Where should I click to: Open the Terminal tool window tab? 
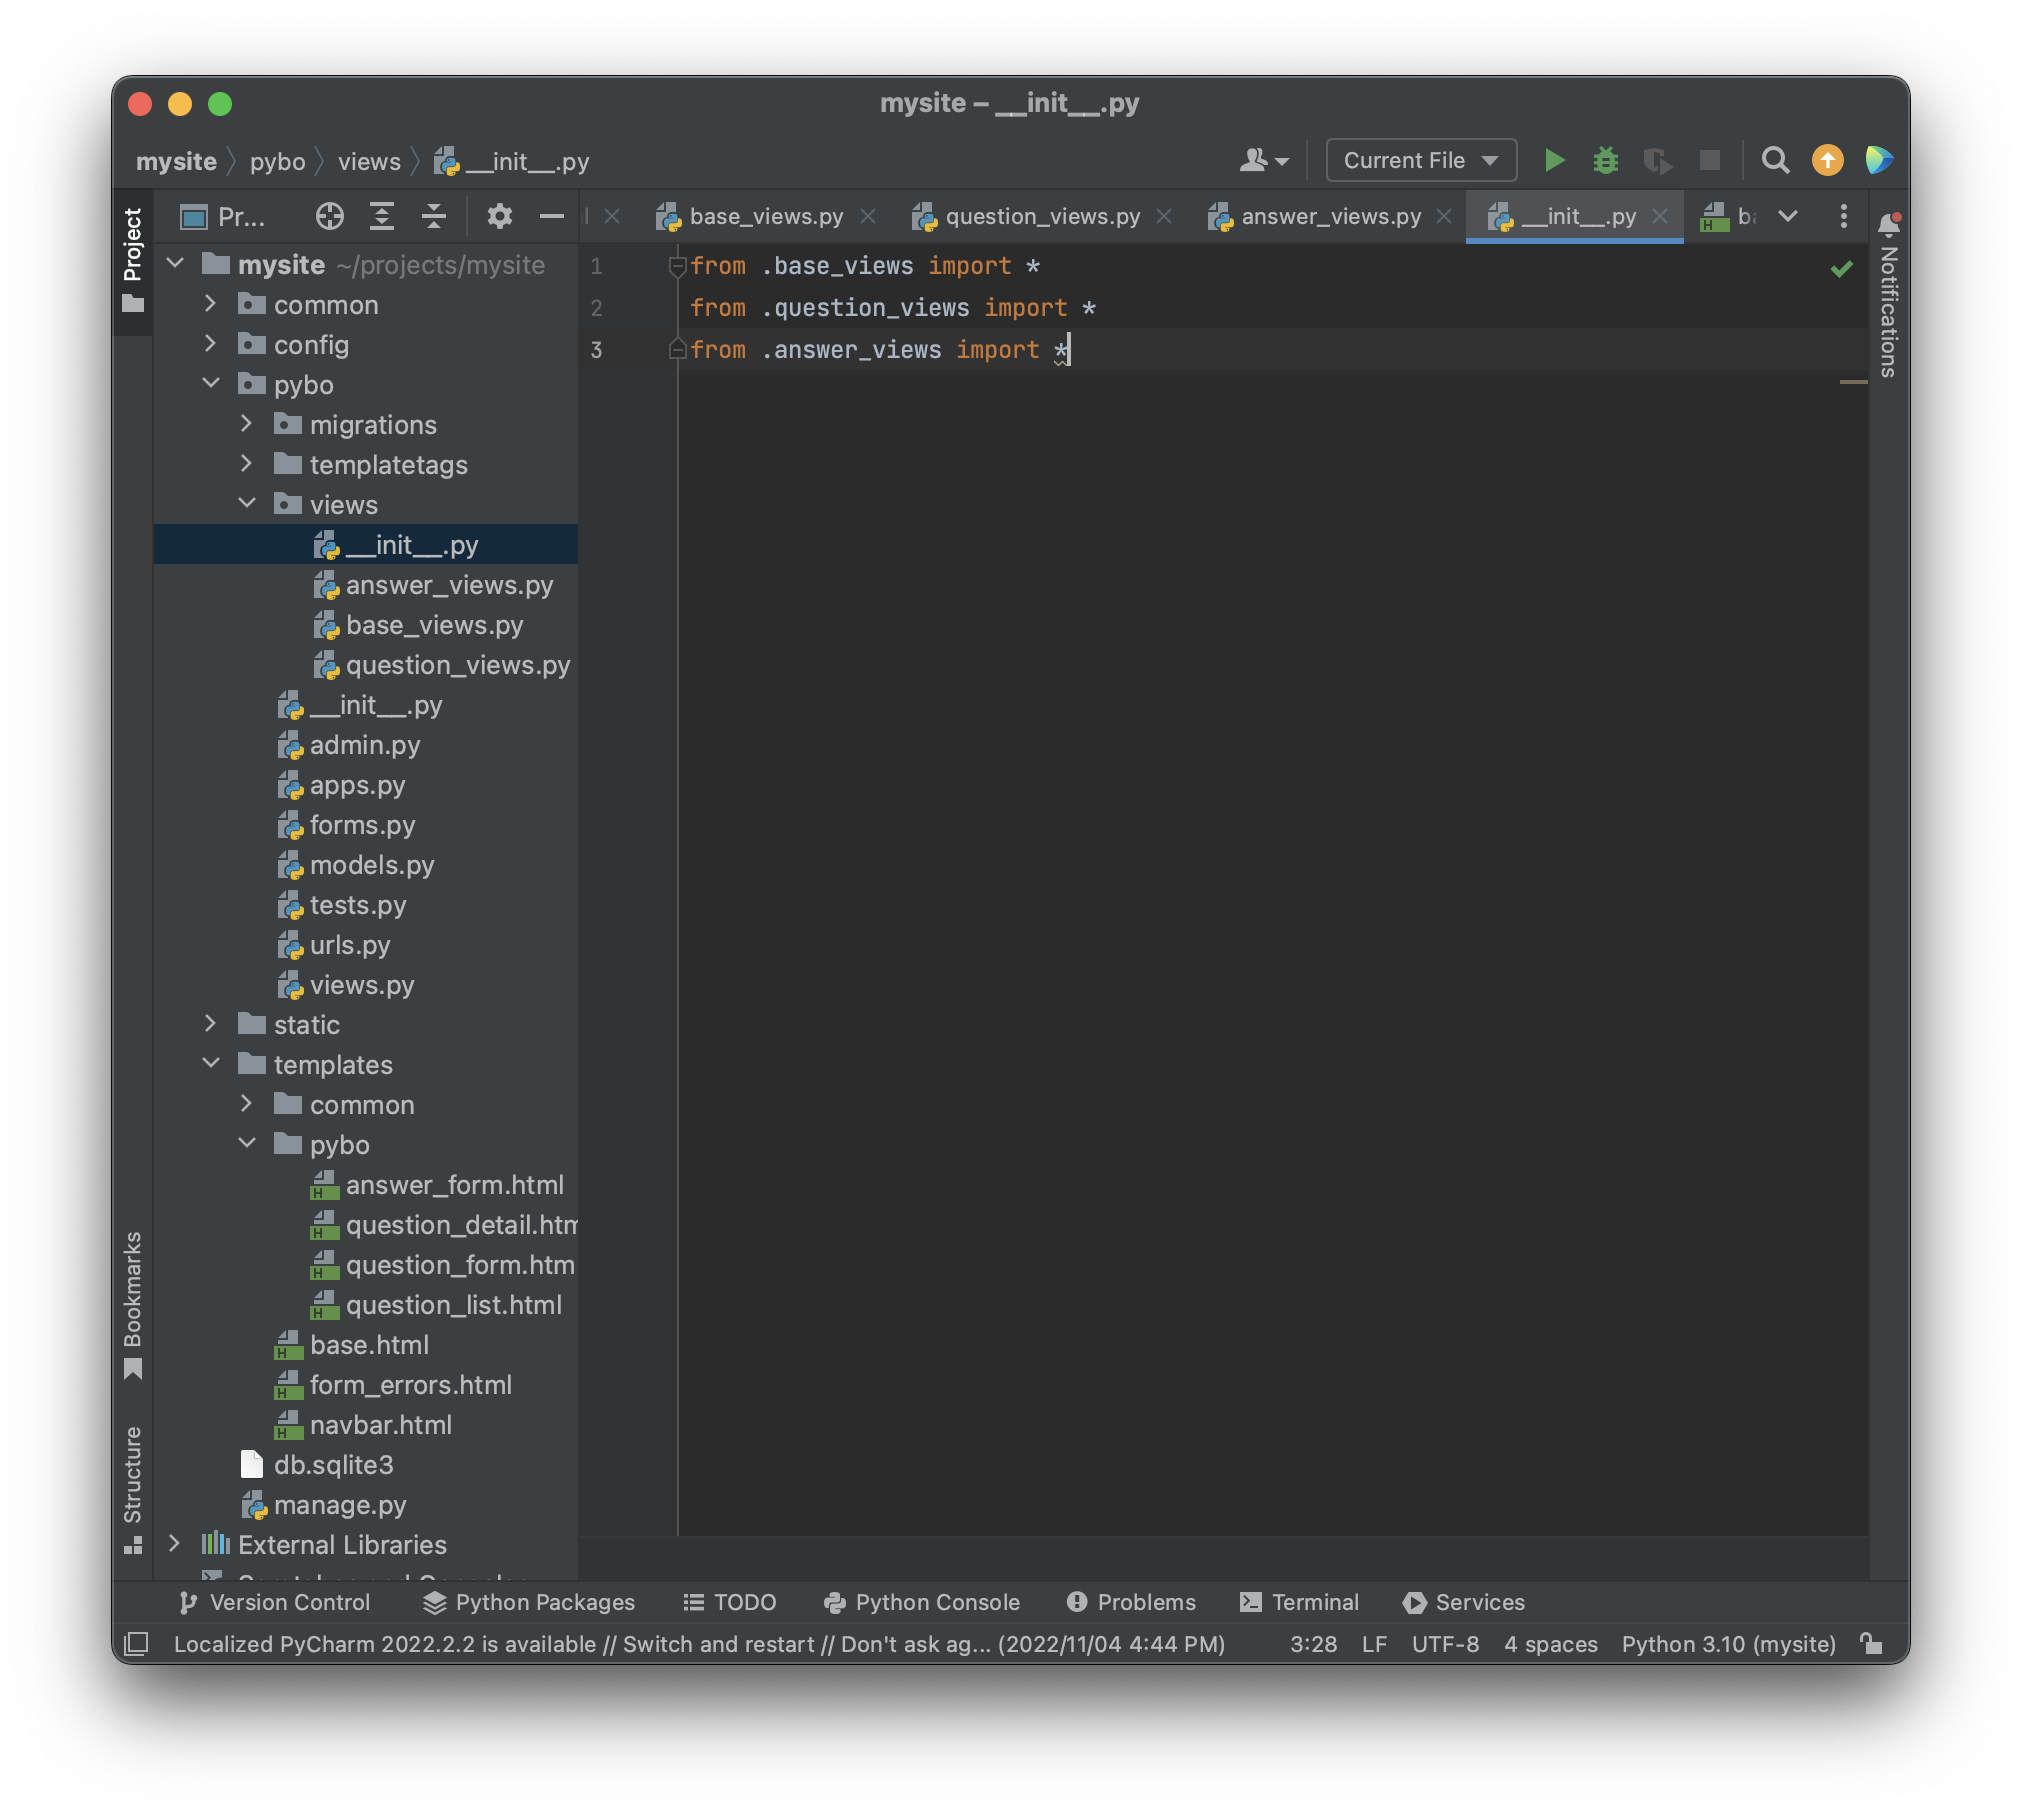click(1299, 1602)
